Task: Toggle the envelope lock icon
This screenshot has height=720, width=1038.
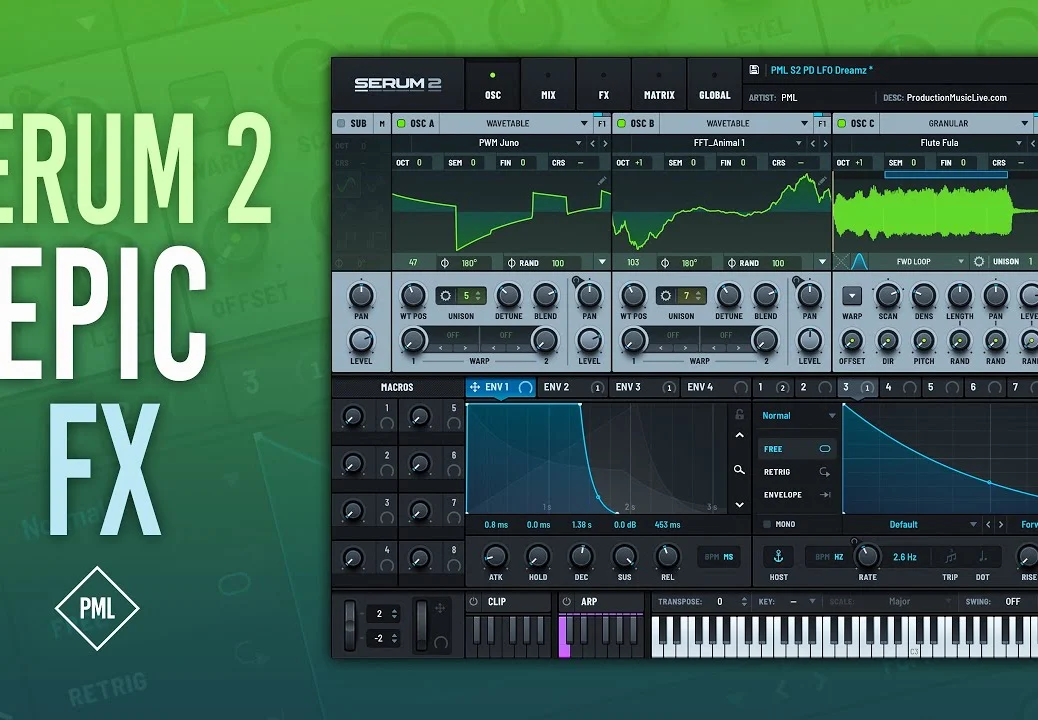Action: tap(739, 414)
